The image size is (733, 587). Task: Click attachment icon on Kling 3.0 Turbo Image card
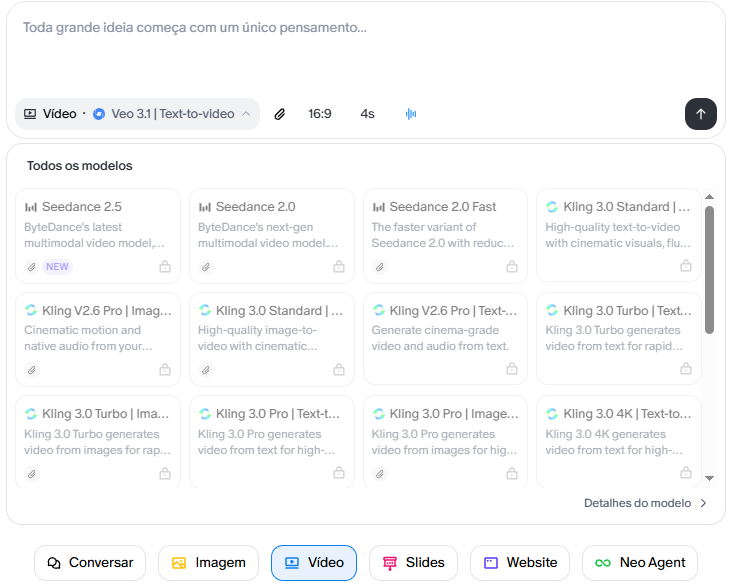[x=32, y=474]
